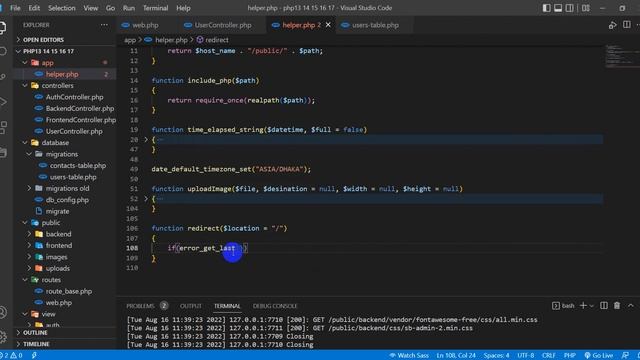Show the Debug Console panel tab
Screen dimensions: 640x360
[275, 306]
